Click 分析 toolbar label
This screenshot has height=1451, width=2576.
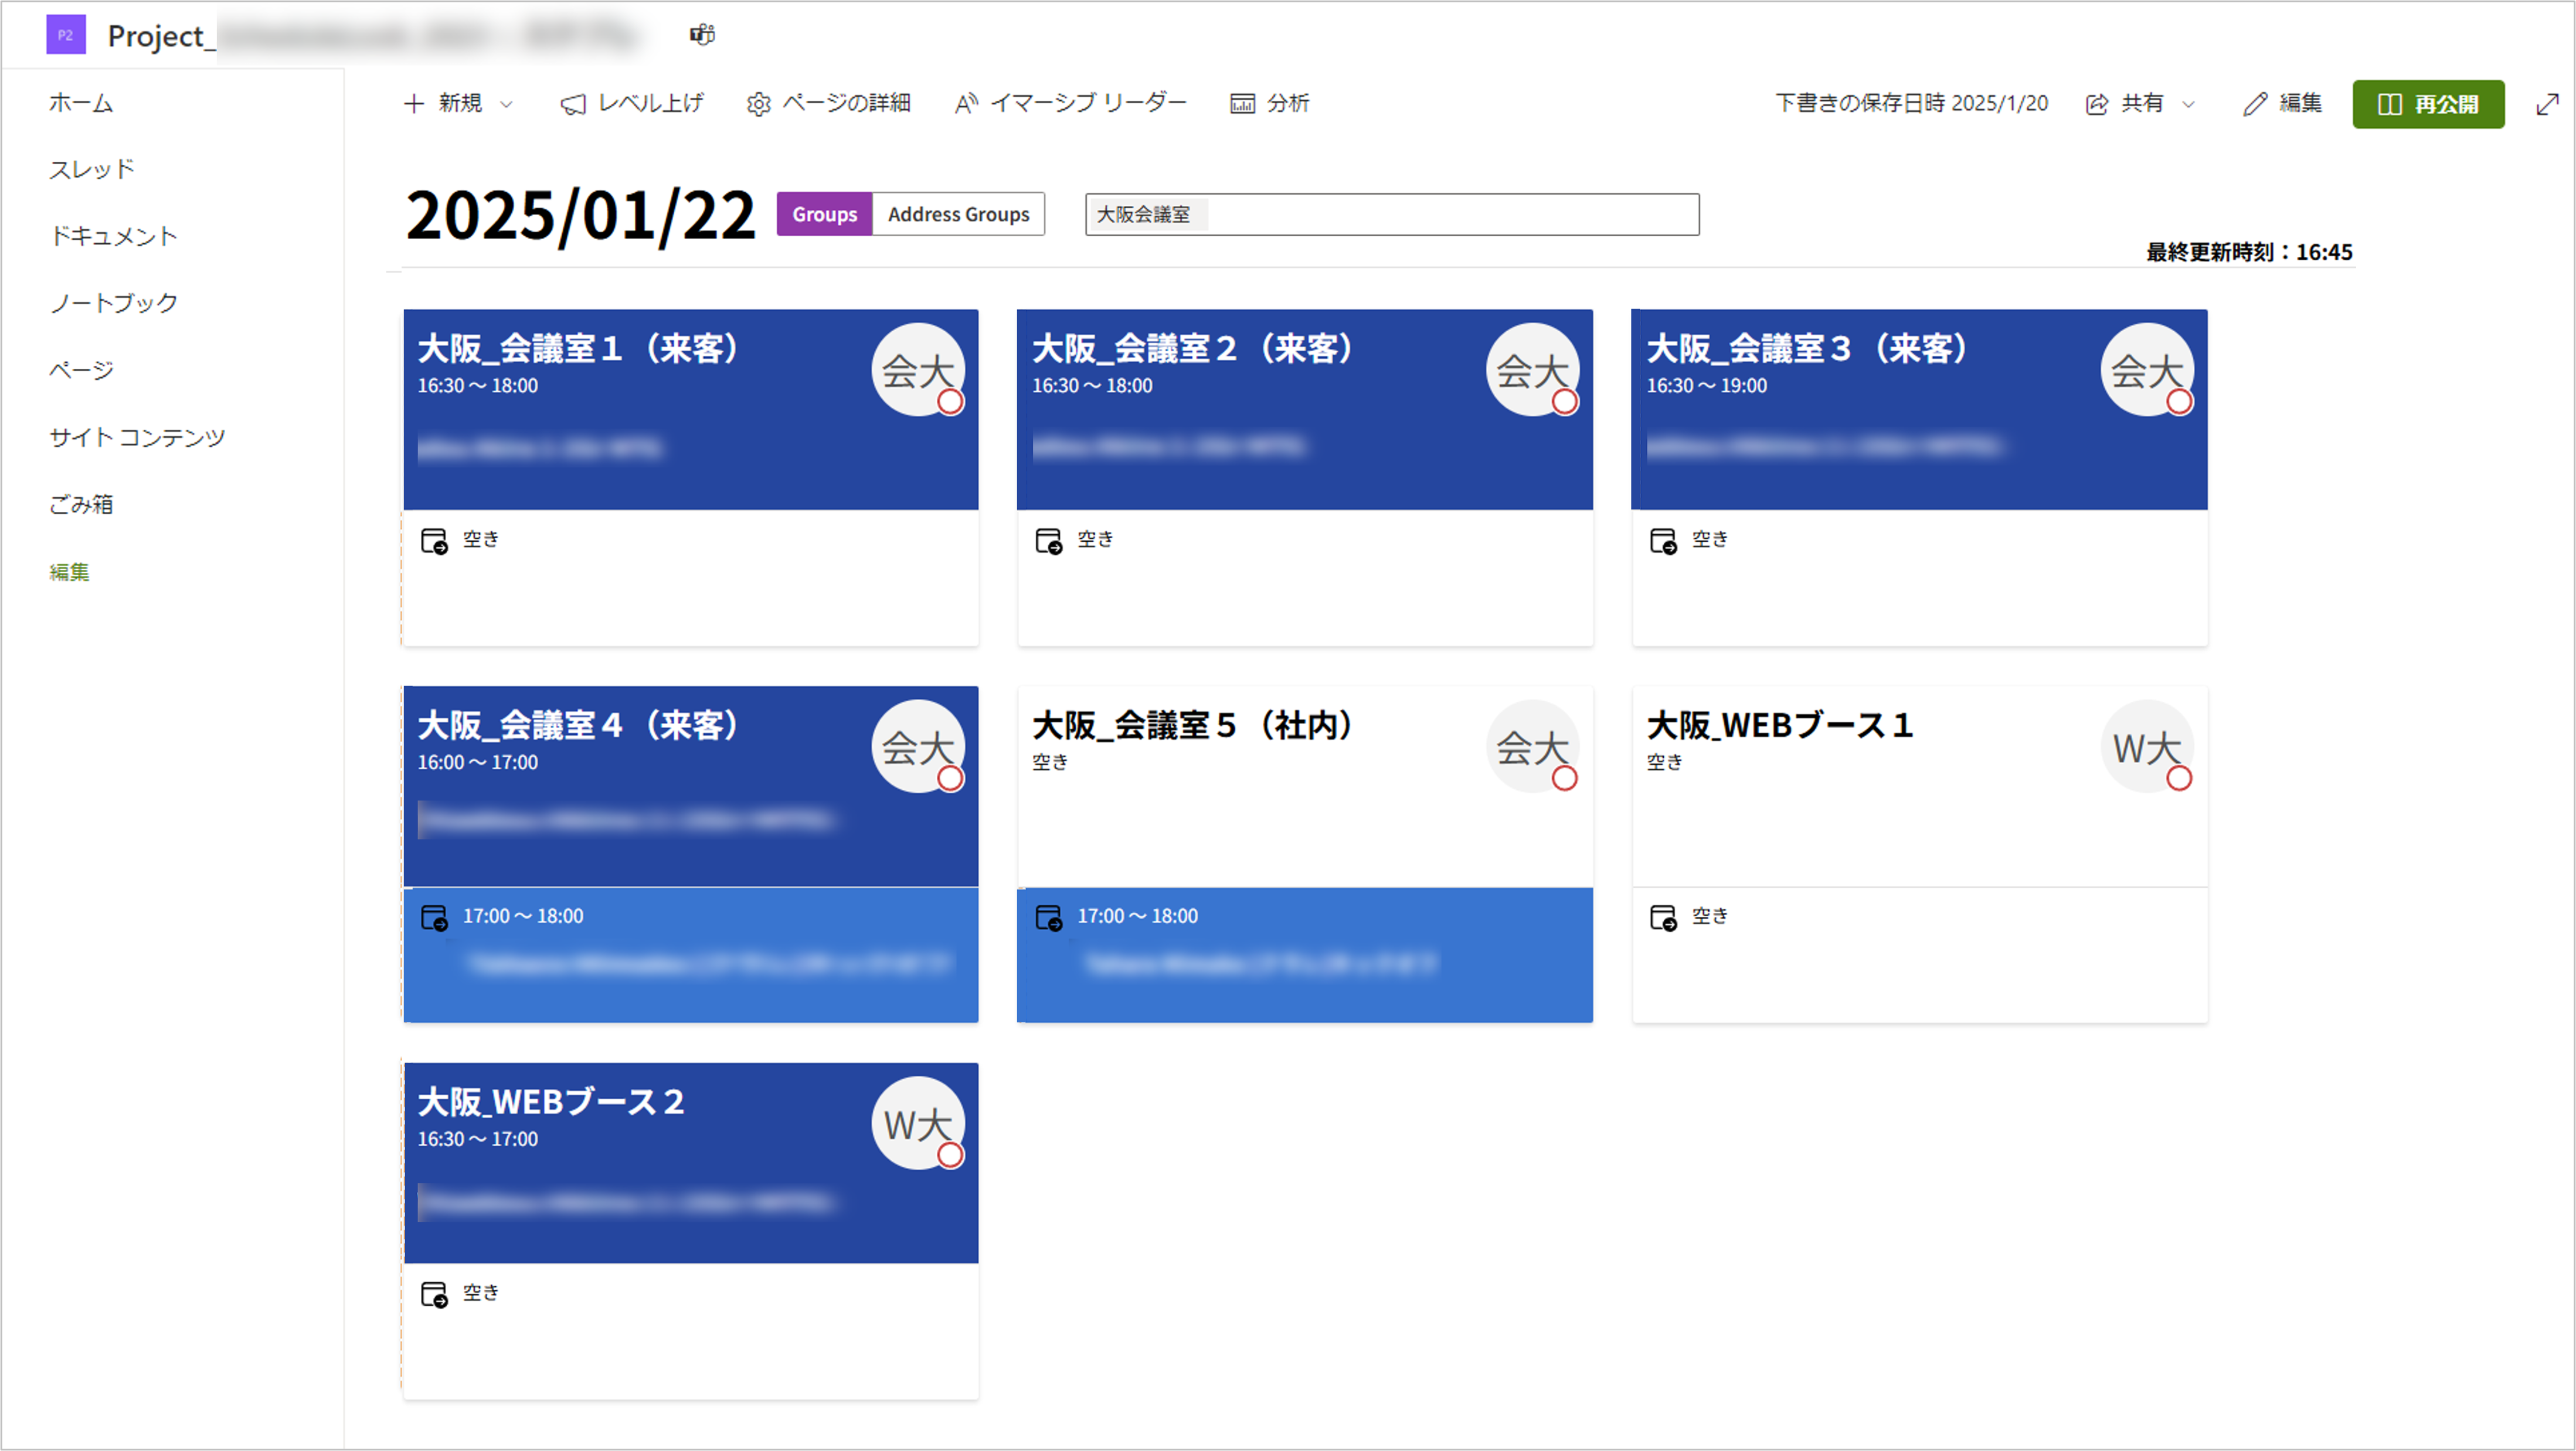(1288, 103)
